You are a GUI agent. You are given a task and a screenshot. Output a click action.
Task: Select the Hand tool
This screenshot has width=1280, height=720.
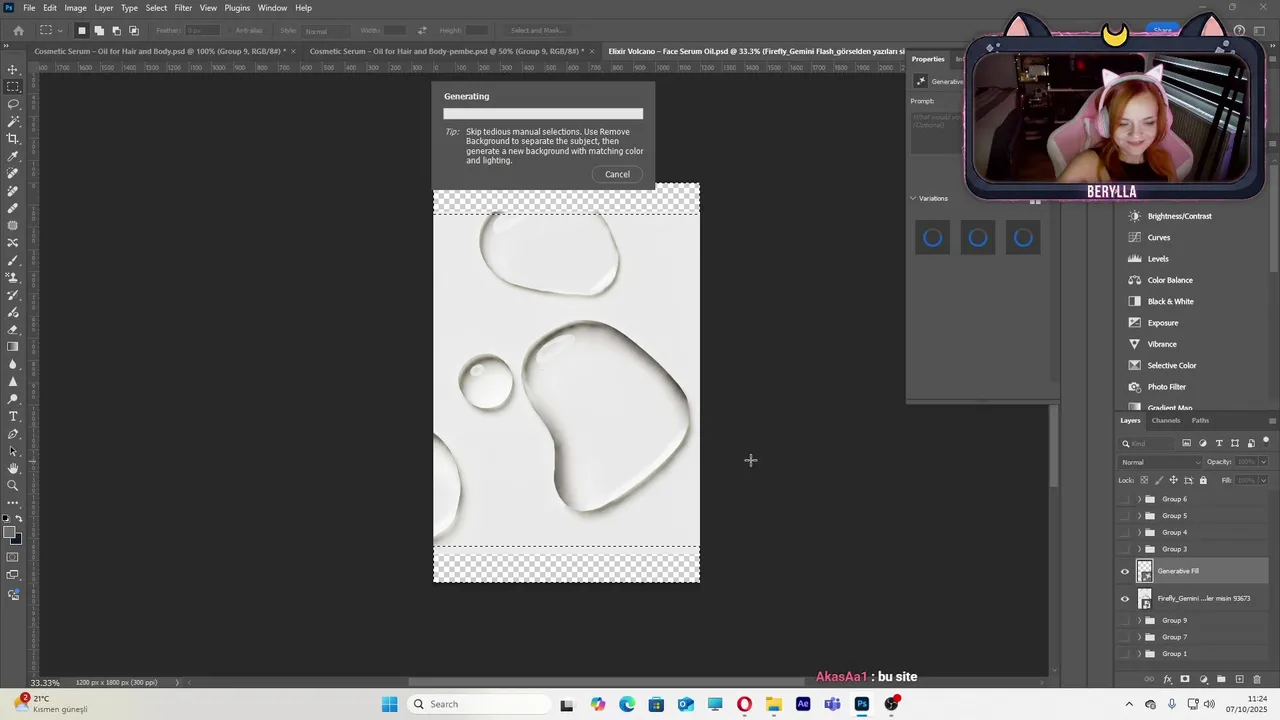(x=13, y=468)
